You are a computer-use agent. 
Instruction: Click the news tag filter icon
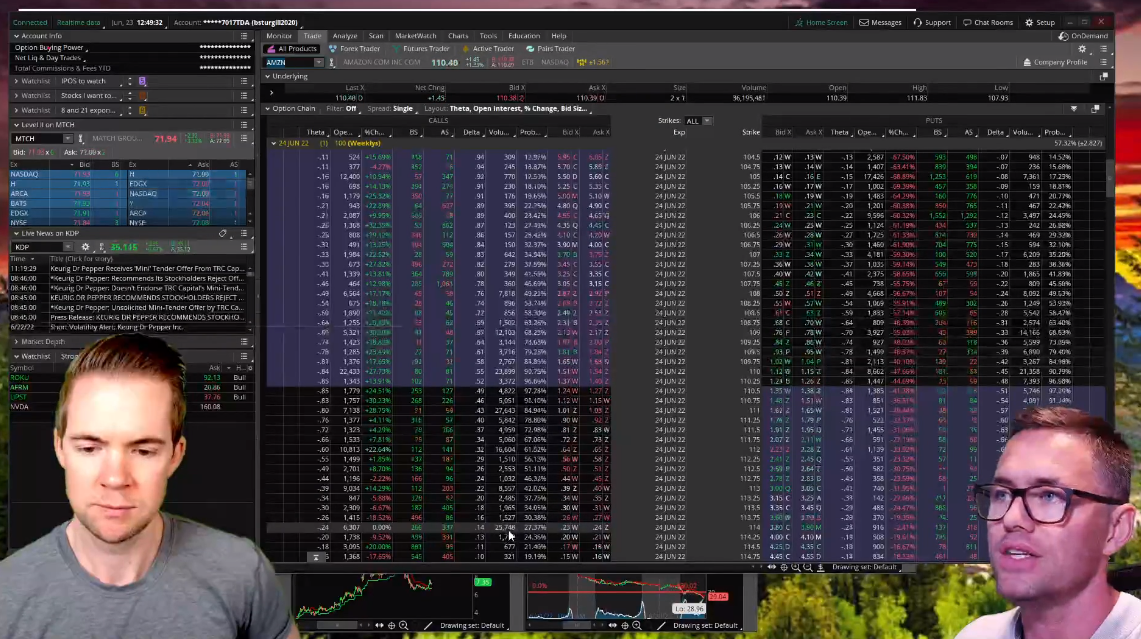point(223,234)
